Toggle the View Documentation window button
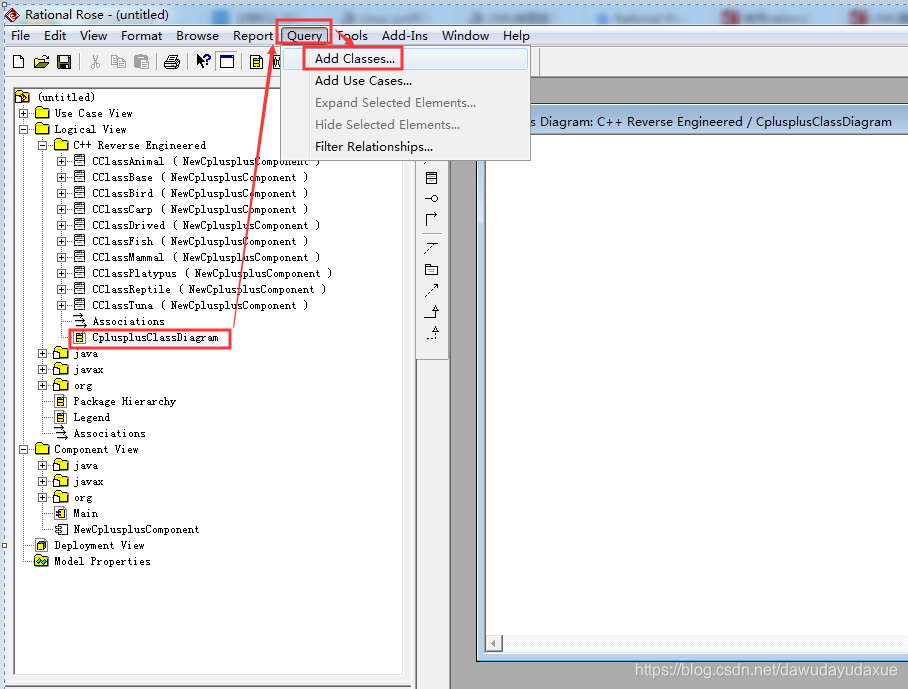Image resolution: width=908 pixels, height=689 pixels. pyautogui.click(x=227, y=61)
